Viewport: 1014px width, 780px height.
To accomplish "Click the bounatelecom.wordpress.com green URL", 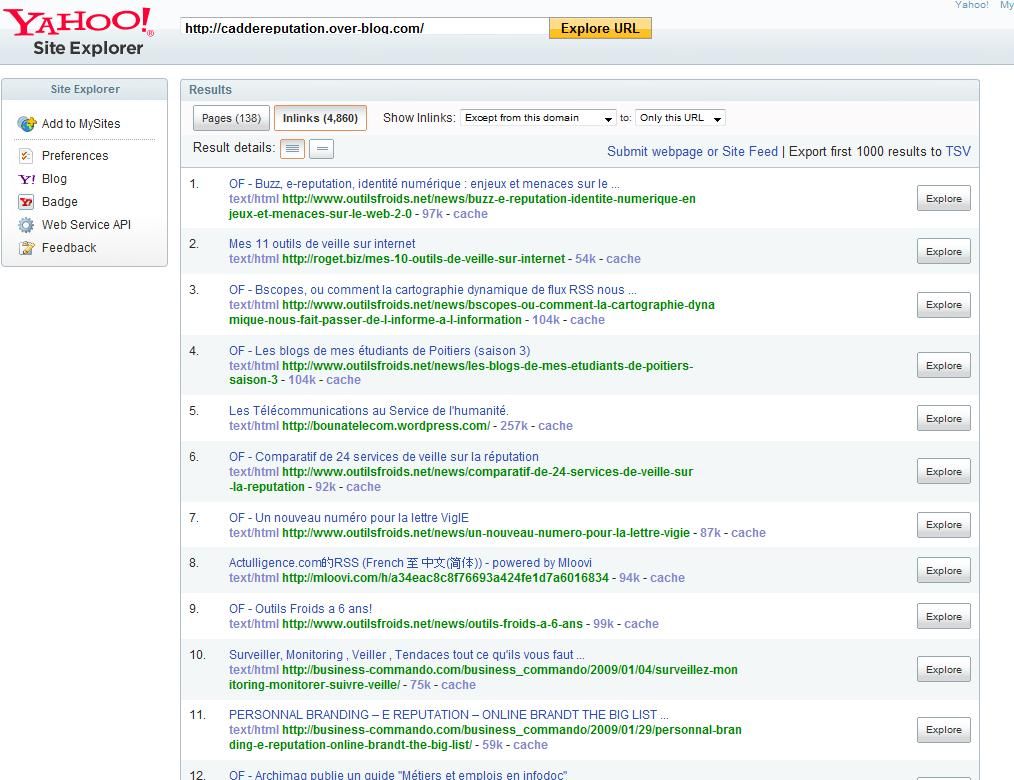I will coord(386,426).
